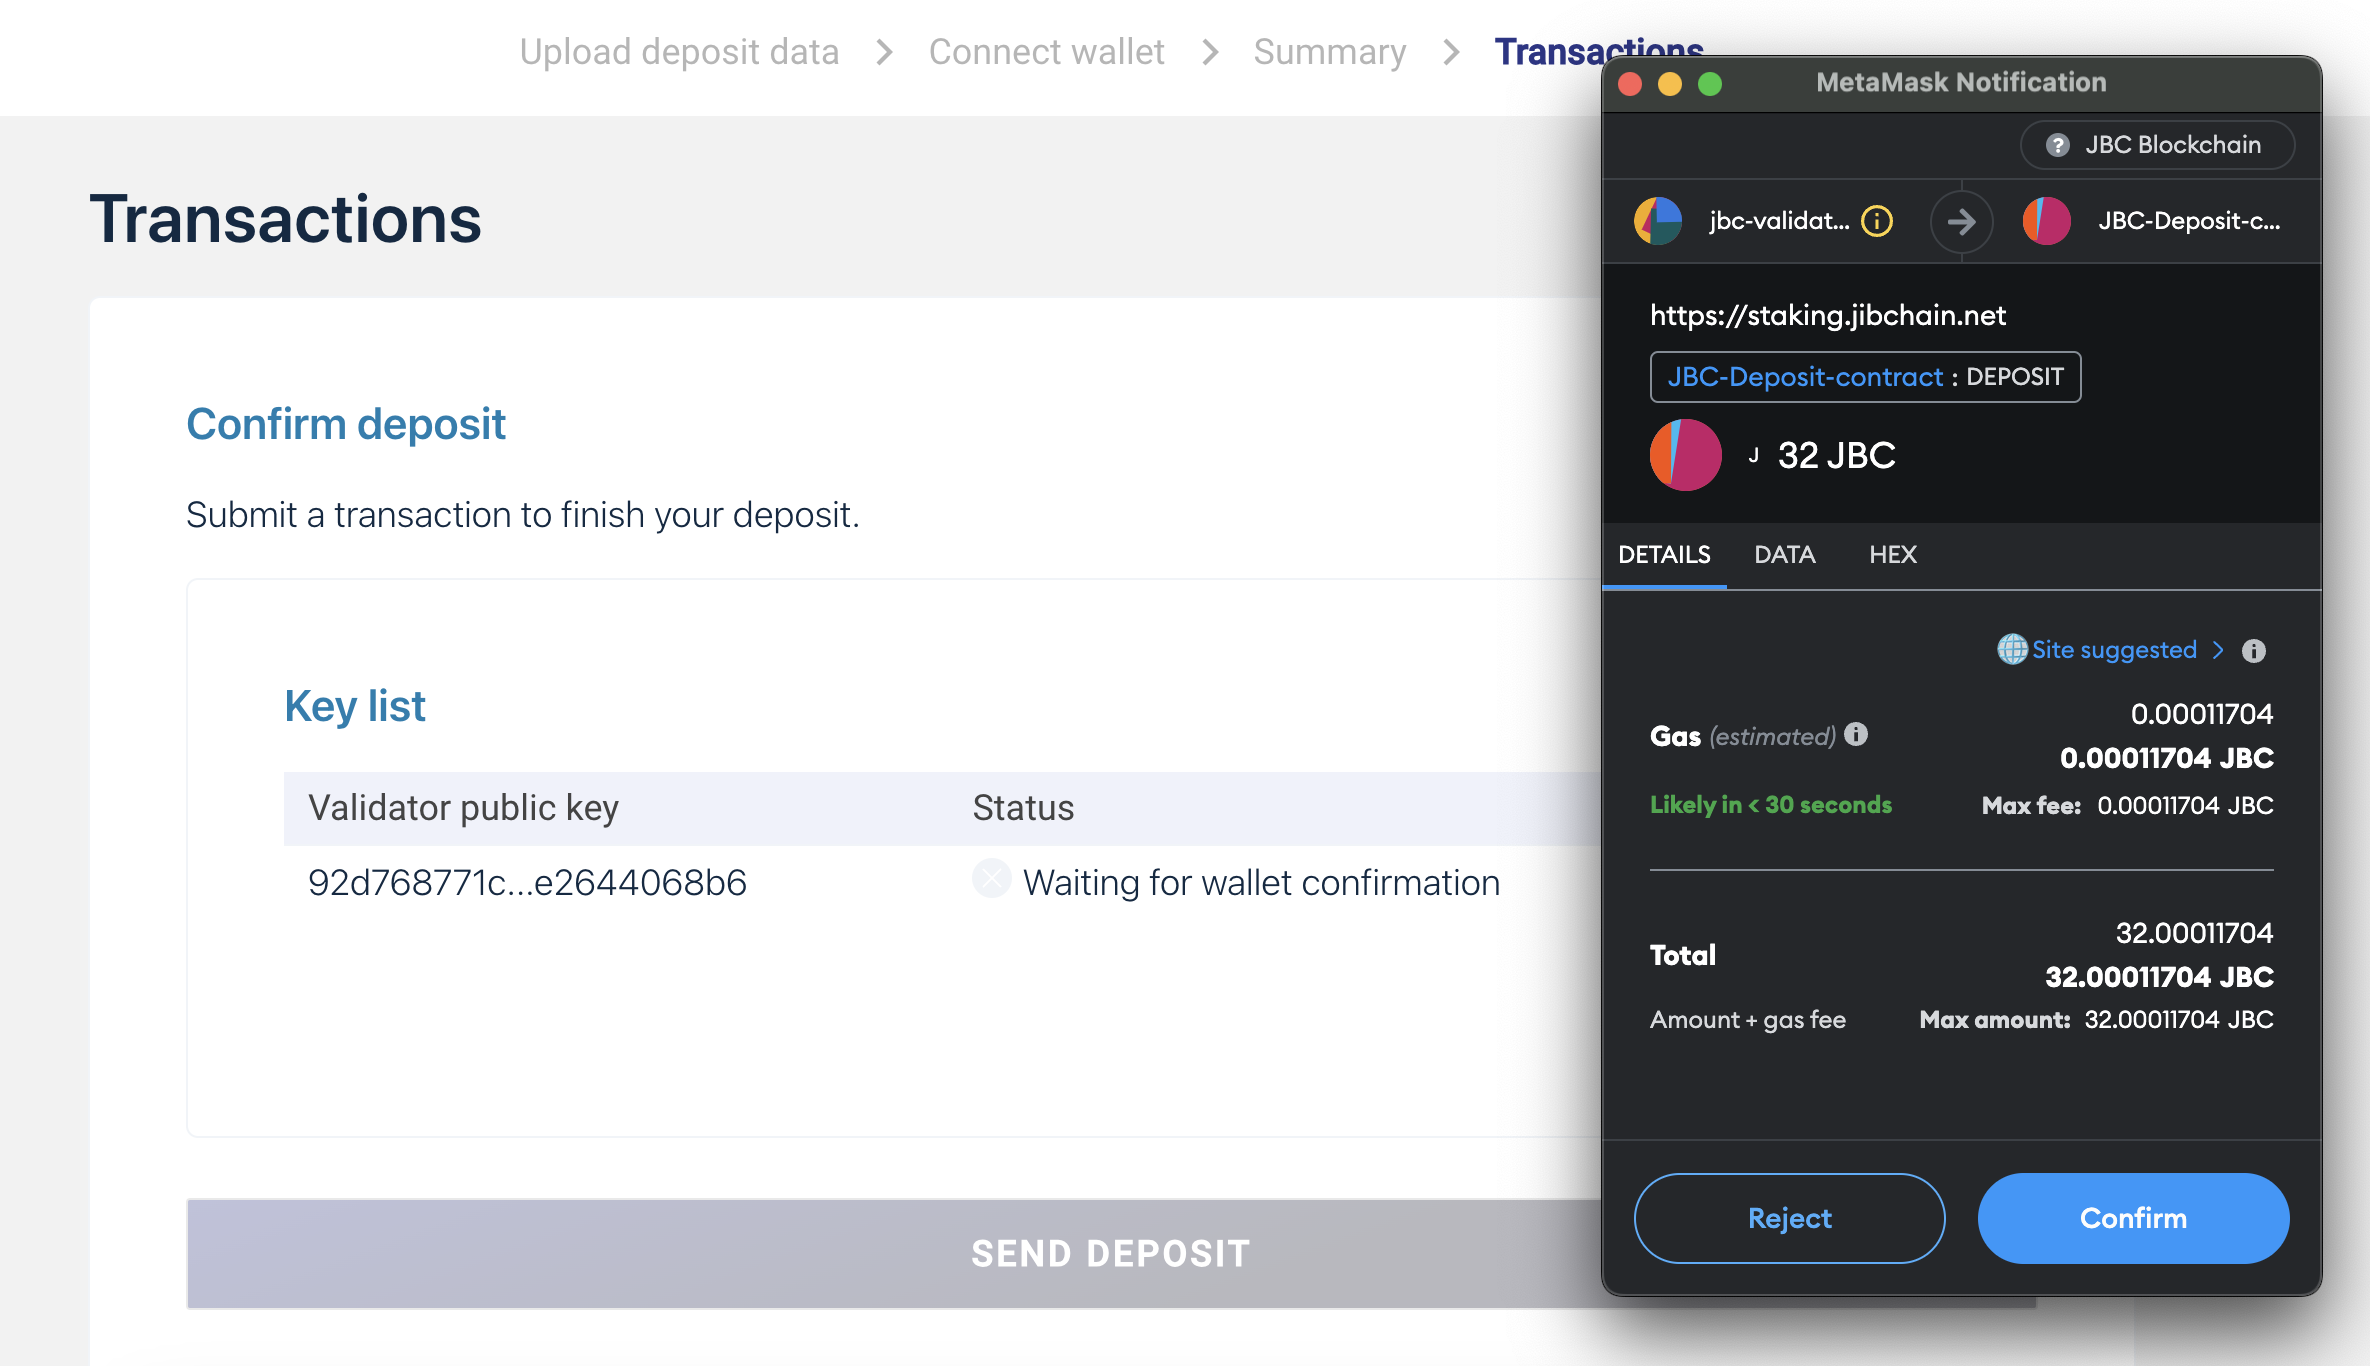Click the info icon right of Site suggested
This screenshot has height=1366, width=2370.
[x=2254, y=651]
